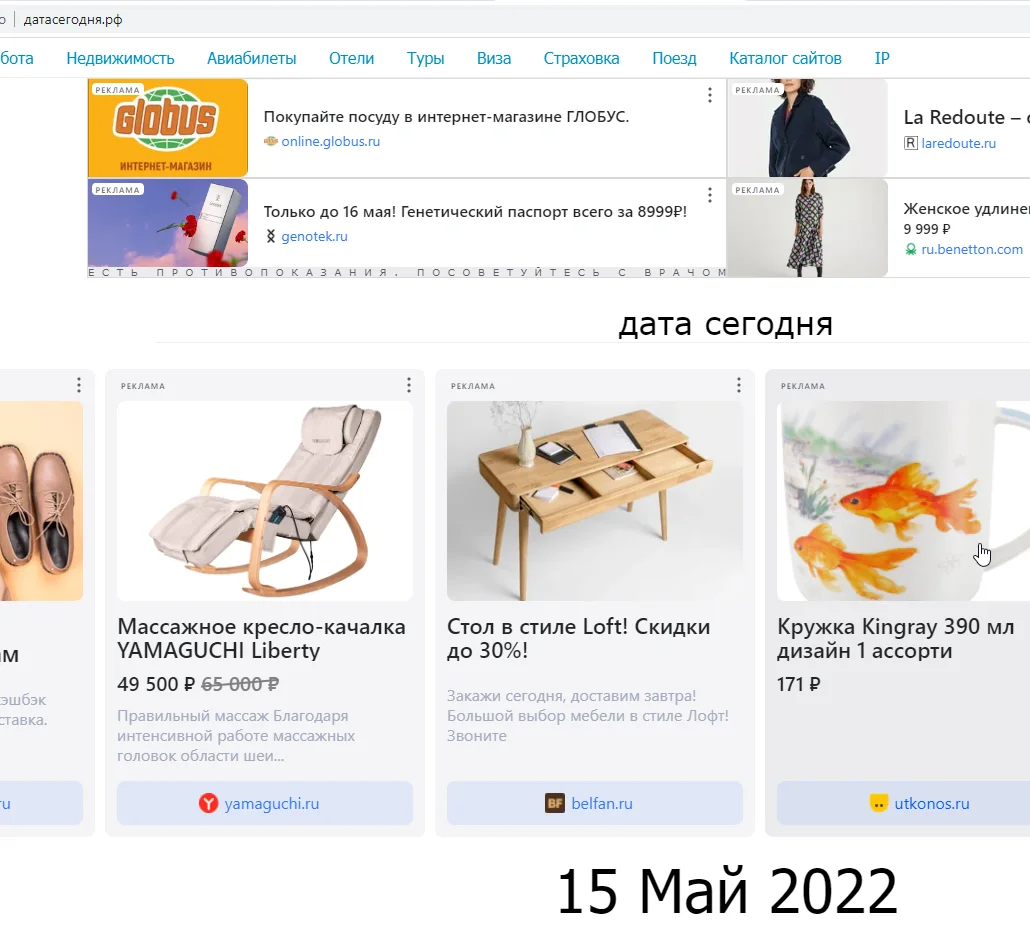Open the Страховка navigation link
The height and width of the screenshot is (933, 1030).
[581, 58]
